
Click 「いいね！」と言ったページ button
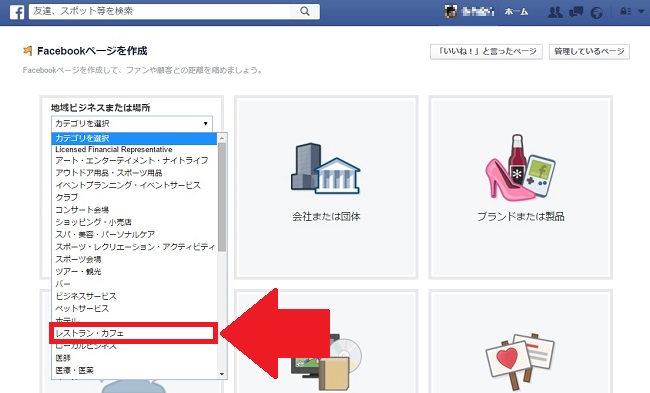coord(486,51)
